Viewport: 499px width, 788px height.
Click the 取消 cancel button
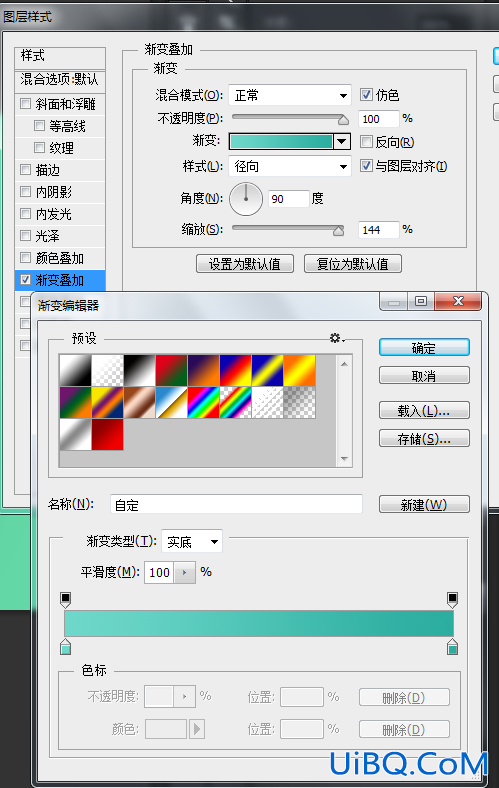click(x=424, y=375)
